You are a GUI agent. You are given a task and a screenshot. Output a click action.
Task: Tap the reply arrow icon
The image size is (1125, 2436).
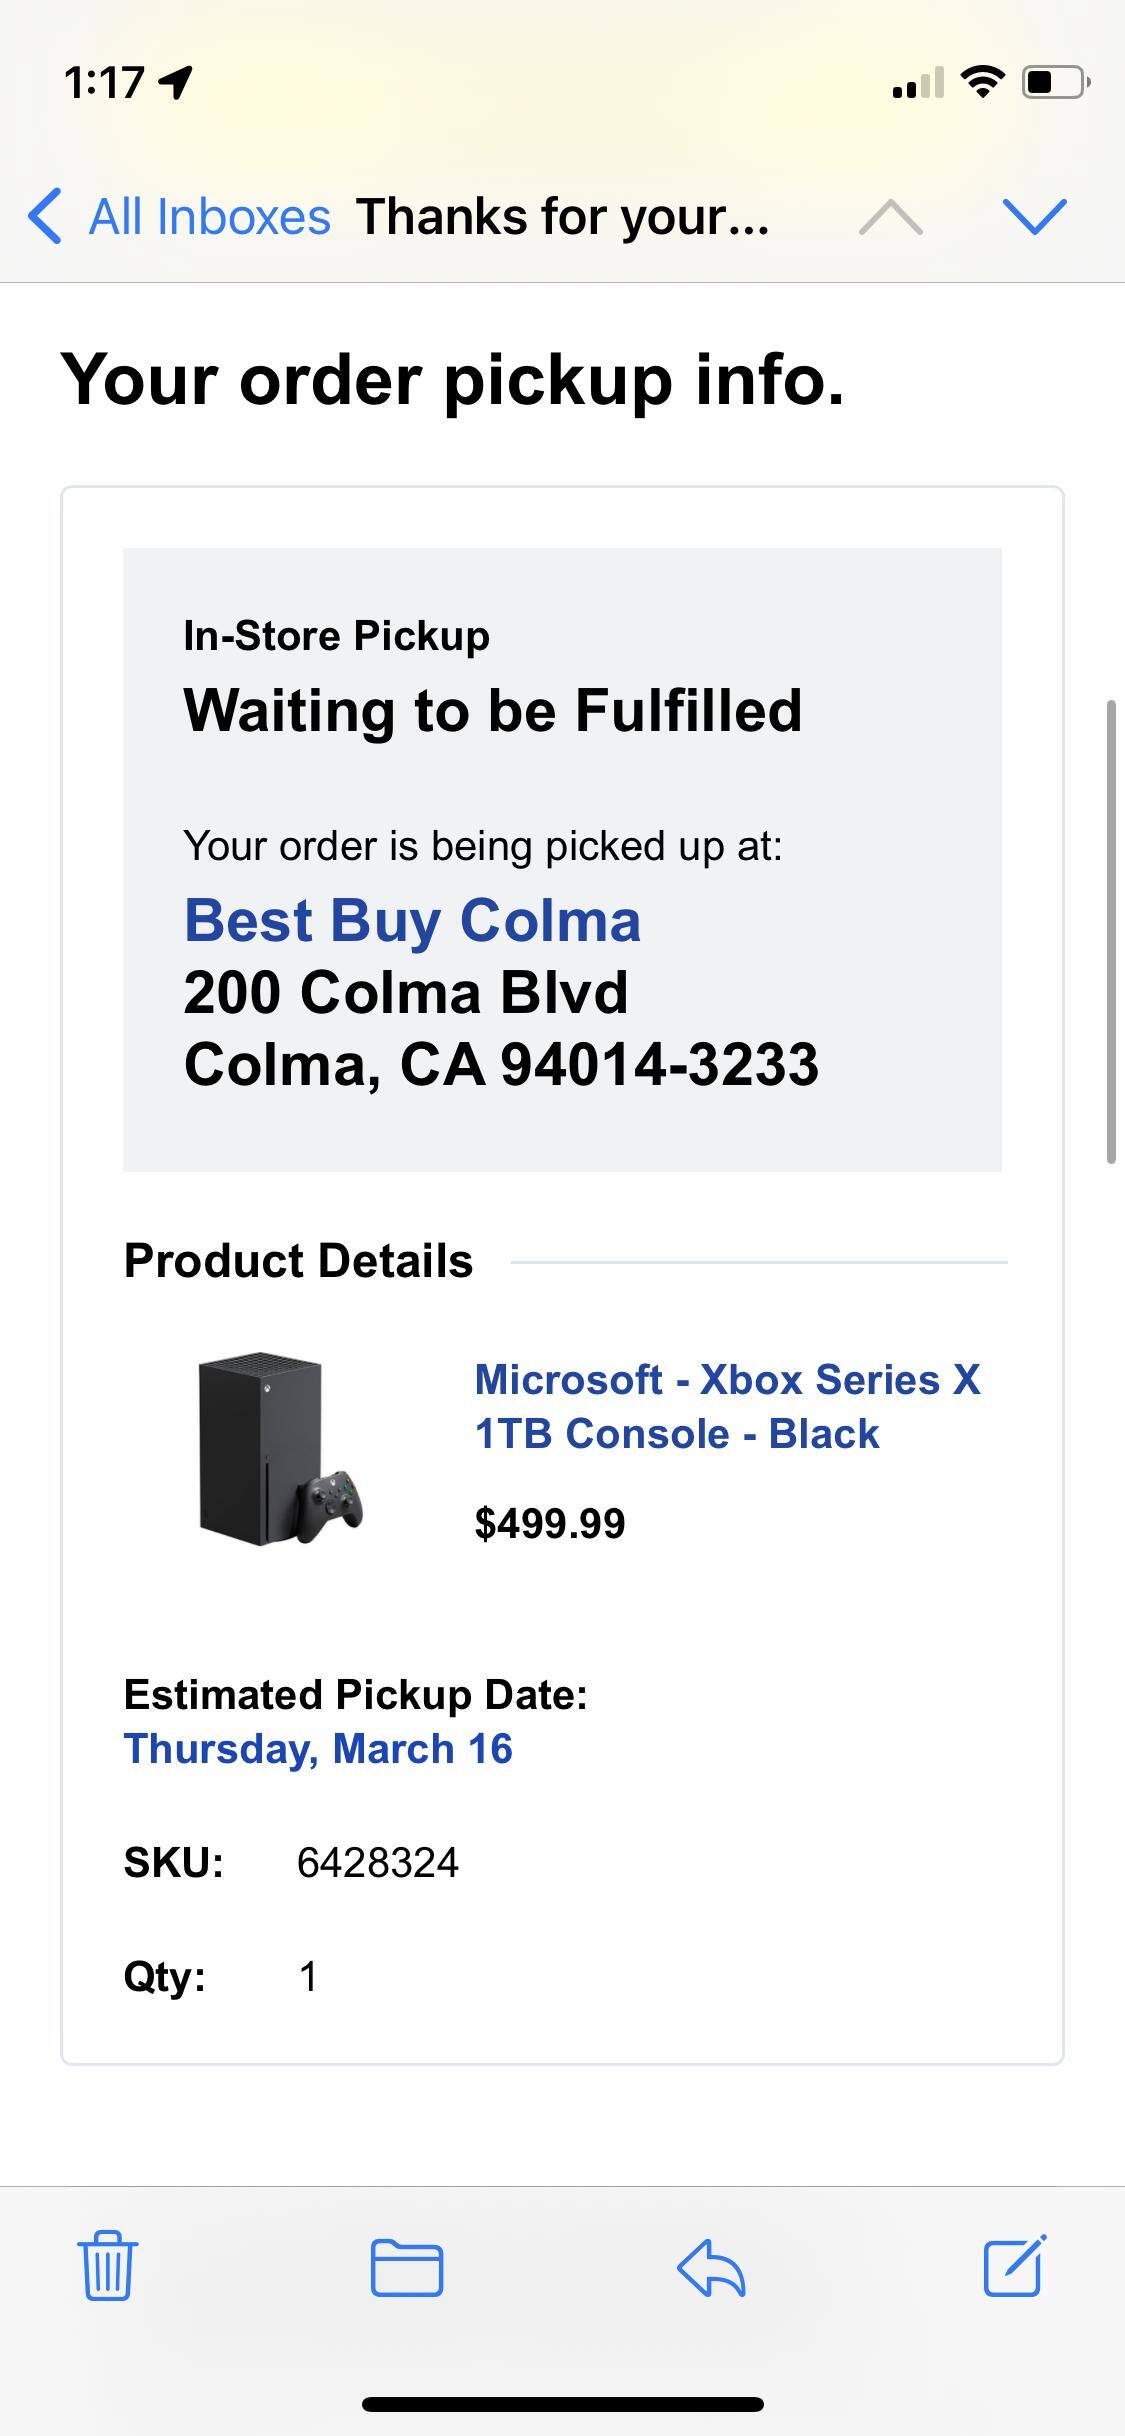coord(711,2266)
